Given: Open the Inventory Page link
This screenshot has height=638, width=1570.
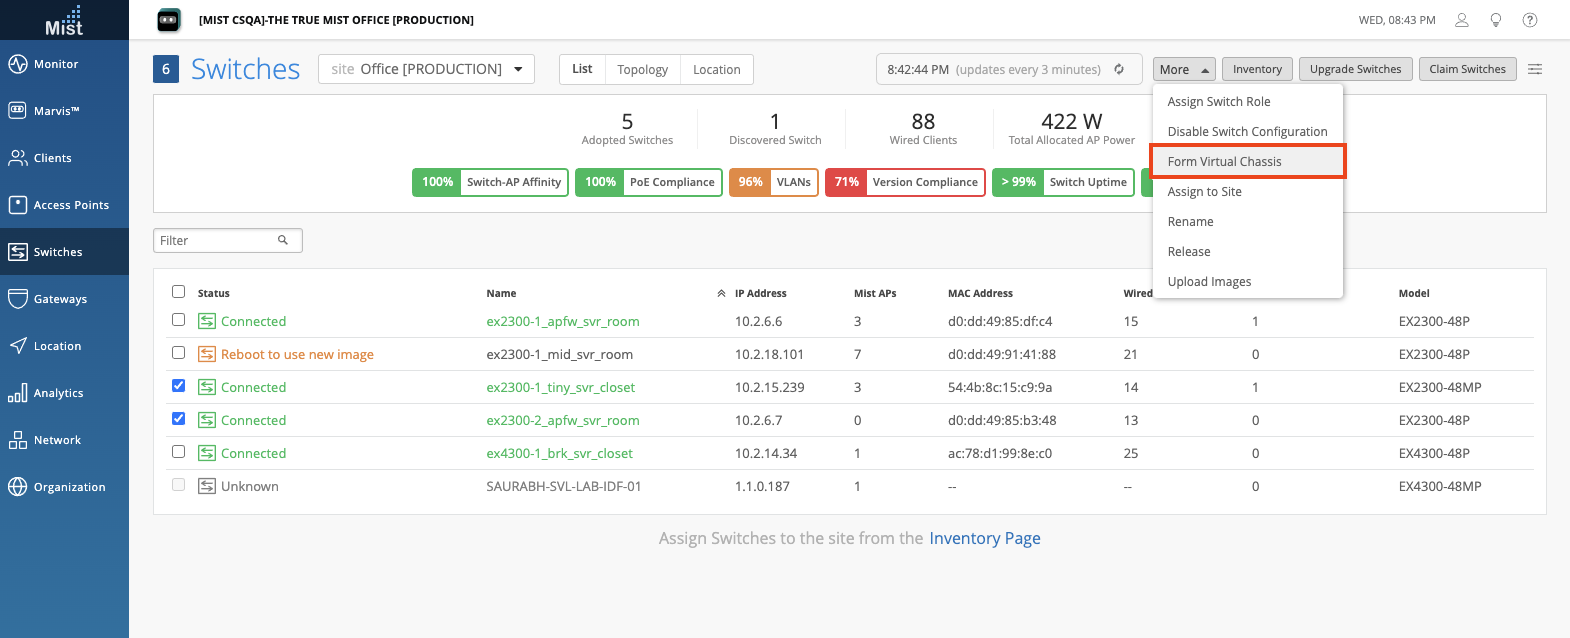Looking at the screenshot, I should pyautogui.click(x=984, y=538).
